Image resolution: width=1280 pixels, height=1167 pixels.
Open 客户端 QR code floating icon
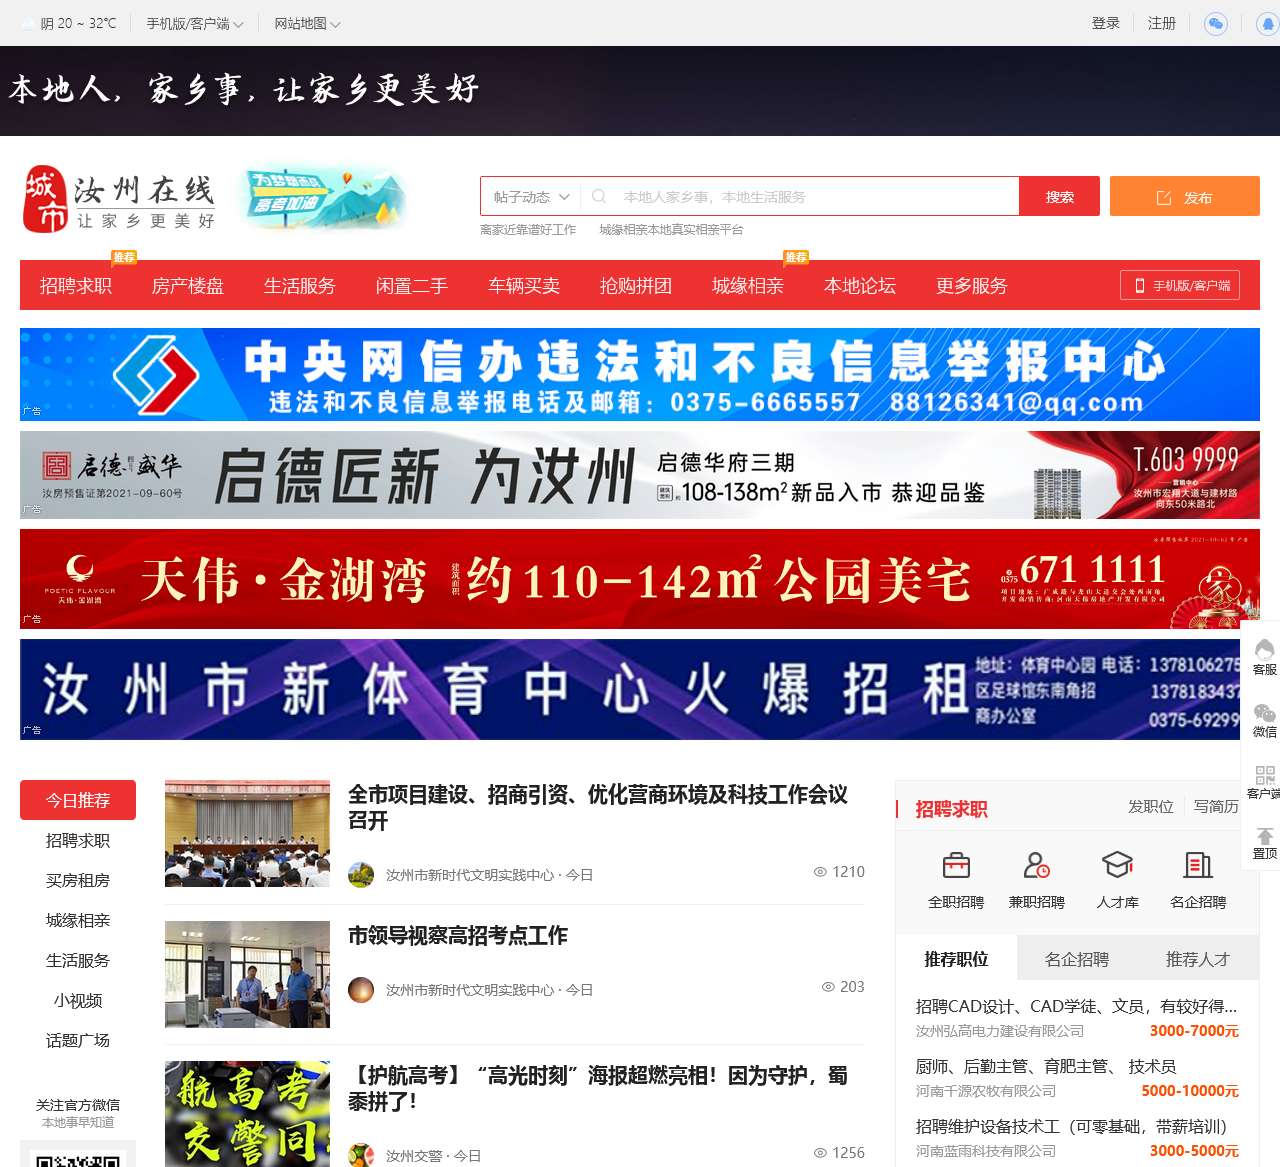click(x=1265, y=782)
